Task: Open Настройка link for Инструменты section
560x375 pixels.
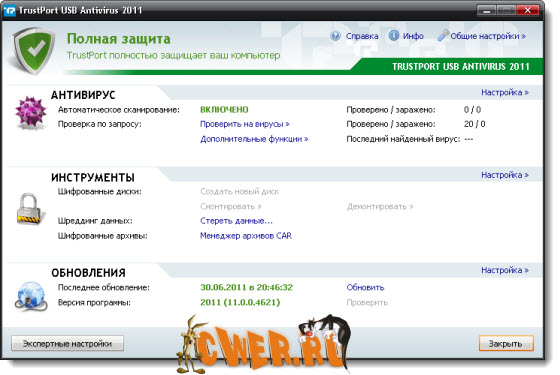Action: [505, 175]
